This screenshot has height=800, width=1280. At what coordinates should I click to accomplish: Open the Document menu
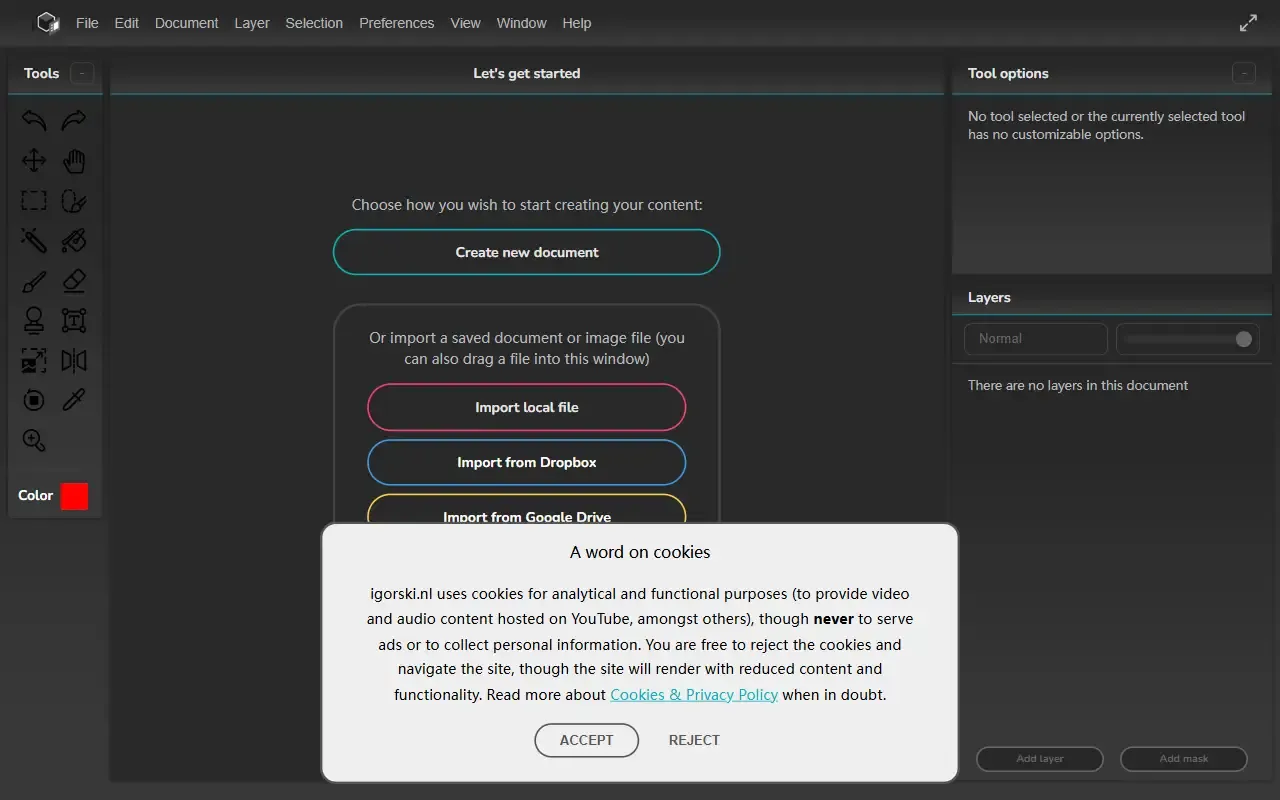click(186, 23)
